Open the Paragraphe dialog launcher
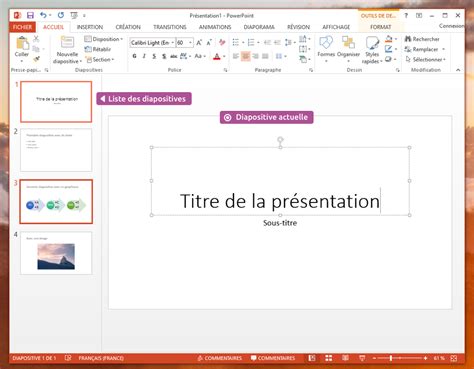Screen dimensions: 474x369 (x=311, y=70)
